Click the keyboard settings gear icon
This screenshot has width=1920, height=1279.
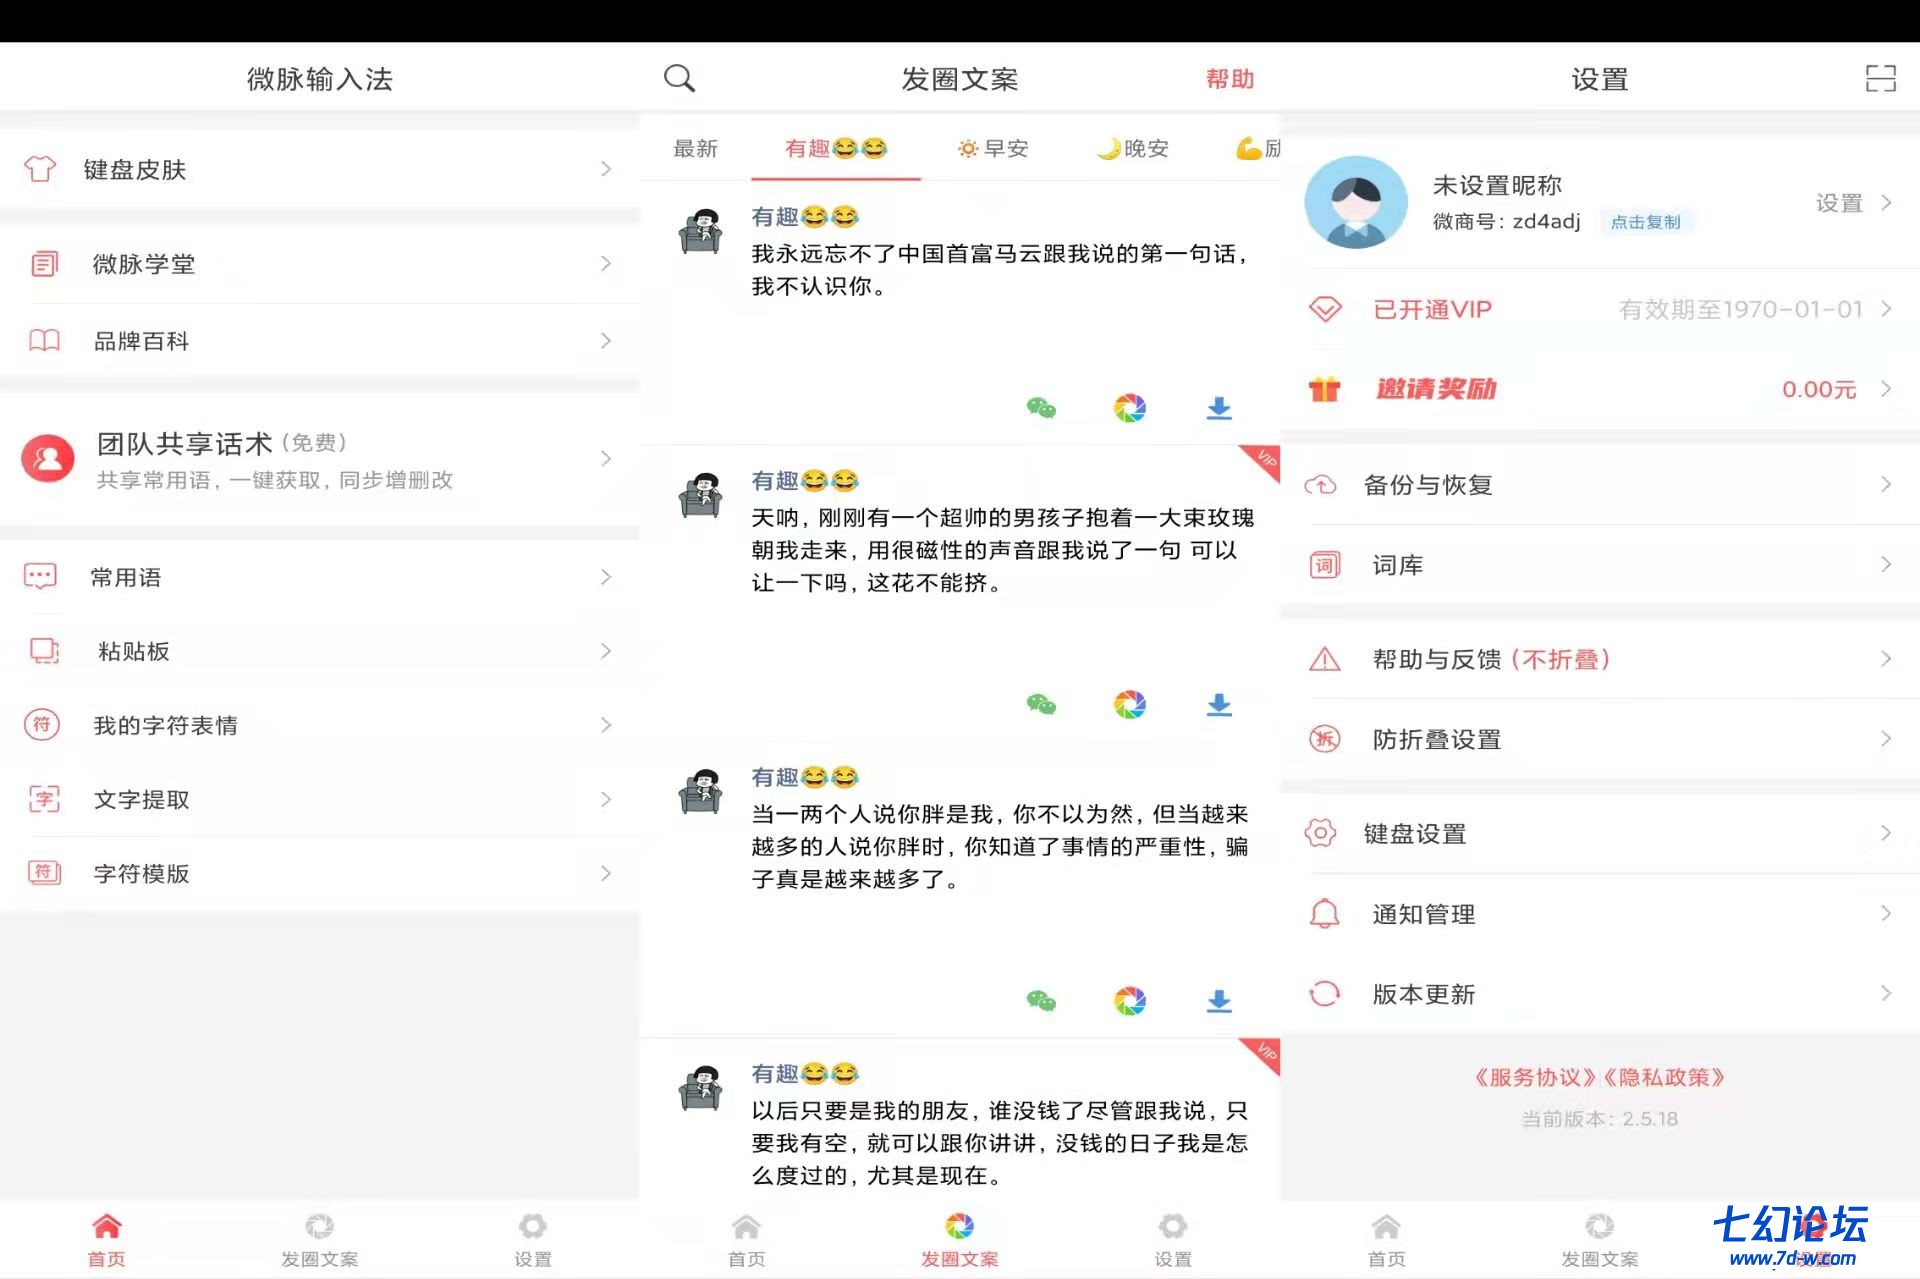tap(1320, 833)
